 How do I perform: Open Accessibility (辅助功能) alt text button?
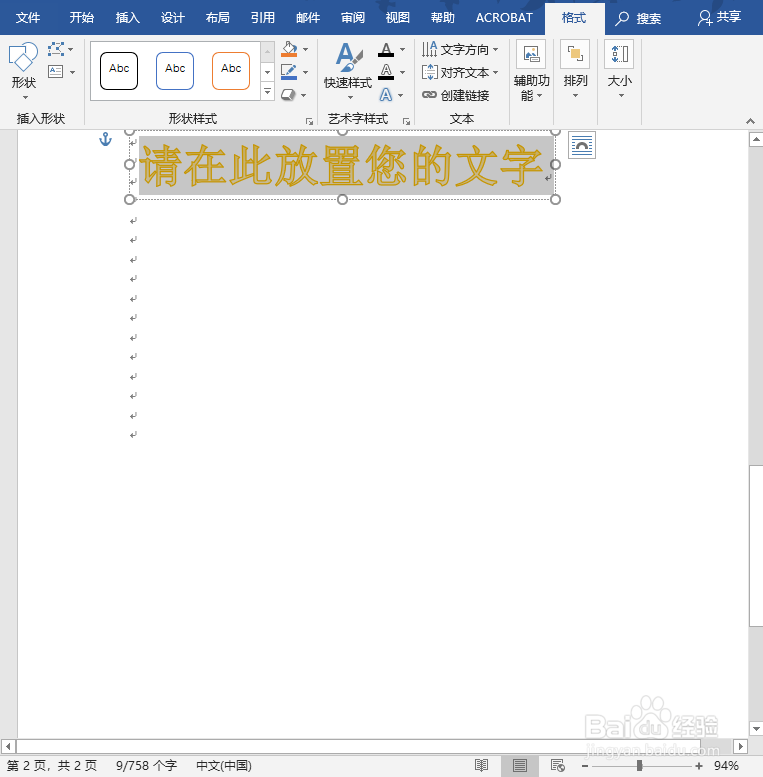[x=531, y=70]
